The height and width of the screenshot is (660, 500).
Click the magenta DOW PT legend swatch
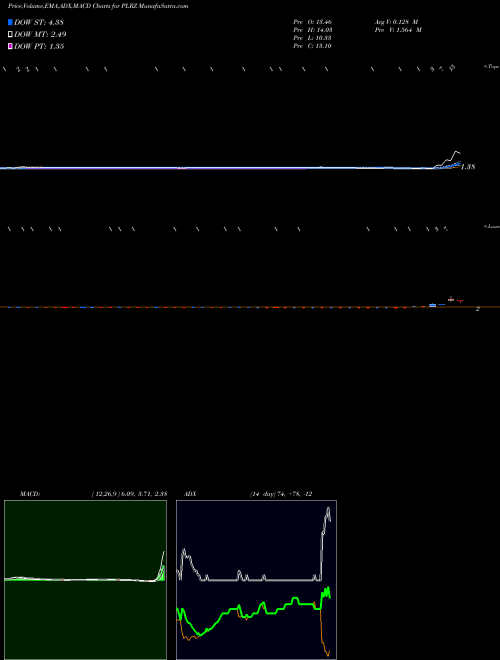click(10, 46)
